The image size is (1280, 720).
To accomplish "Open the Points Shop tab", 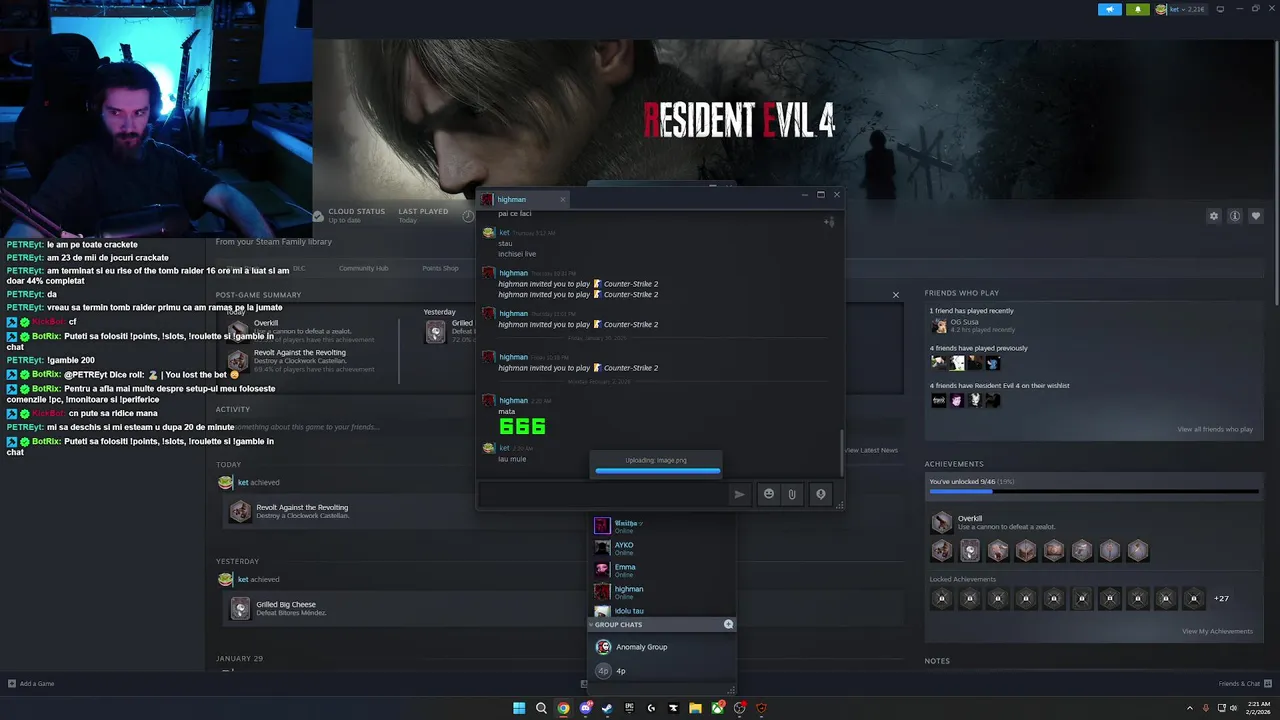I will click(x=440, y=268).
